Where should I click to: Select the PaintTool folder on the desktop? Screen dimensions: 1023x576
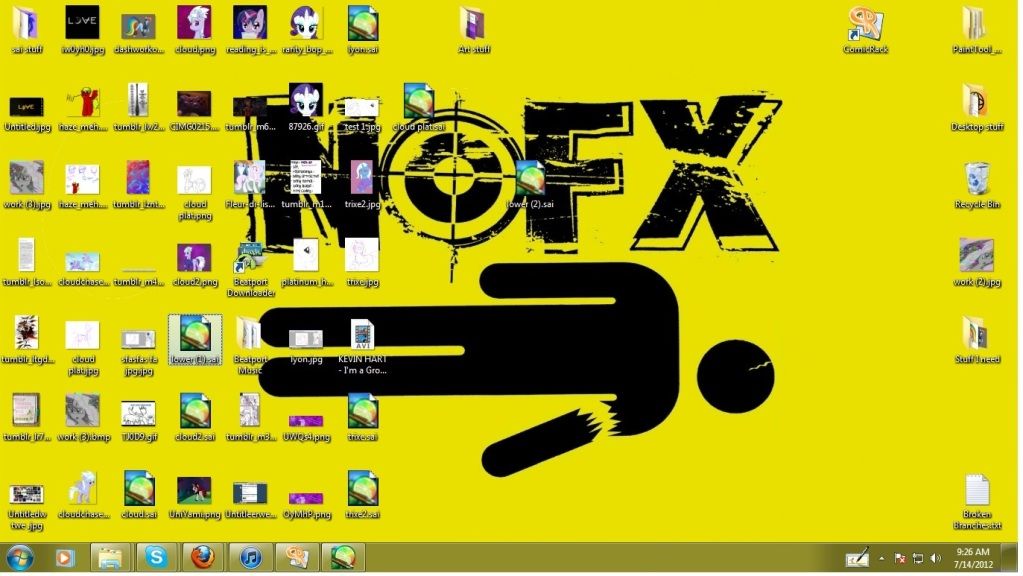[976, 29]
